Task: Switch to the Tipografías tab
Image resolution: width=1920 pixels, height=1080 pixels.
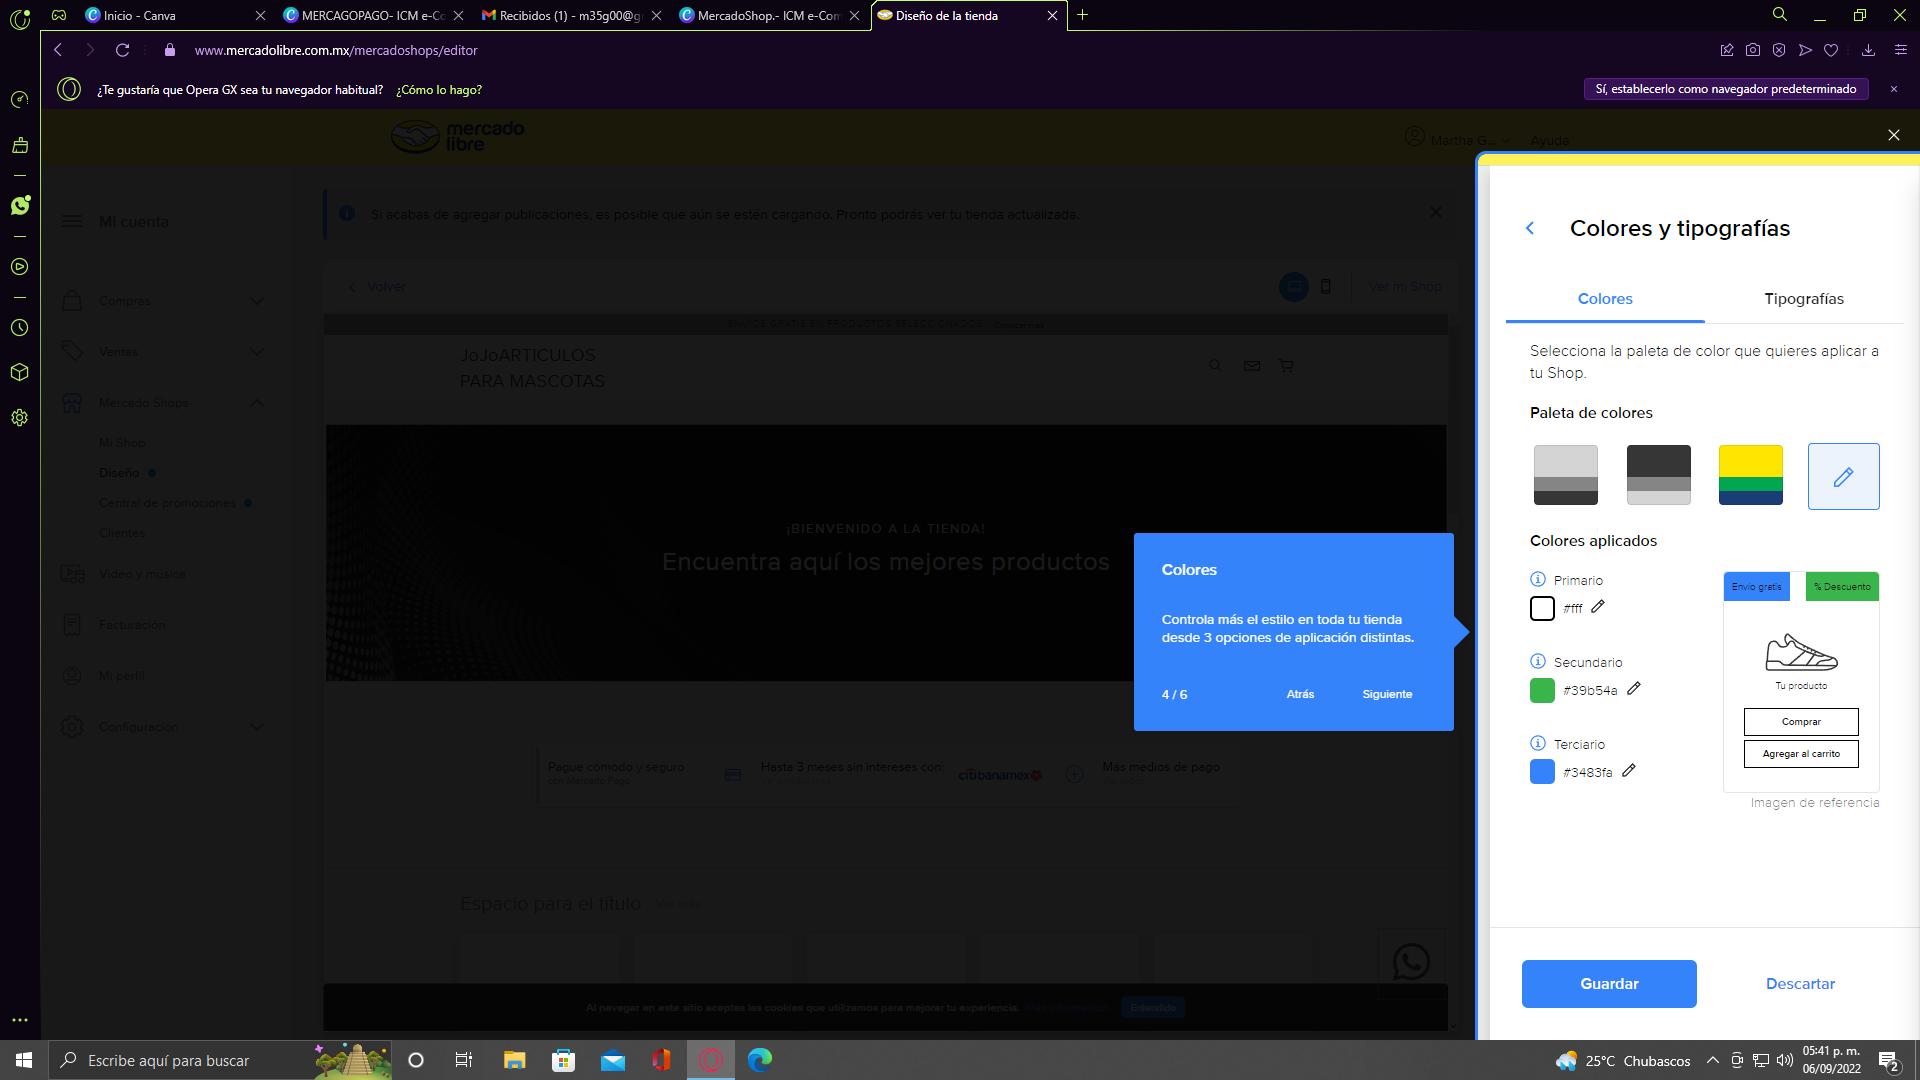Action: click(1803, 299)
